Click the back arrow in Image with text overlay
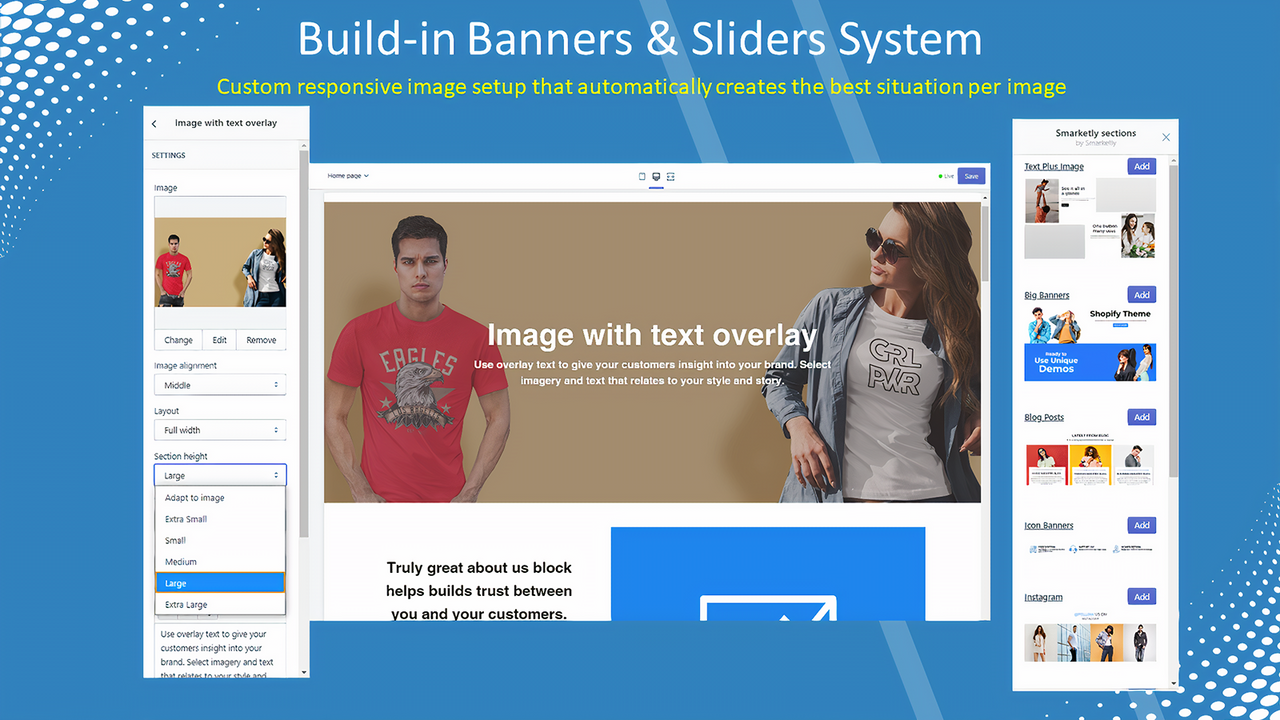 153,122
